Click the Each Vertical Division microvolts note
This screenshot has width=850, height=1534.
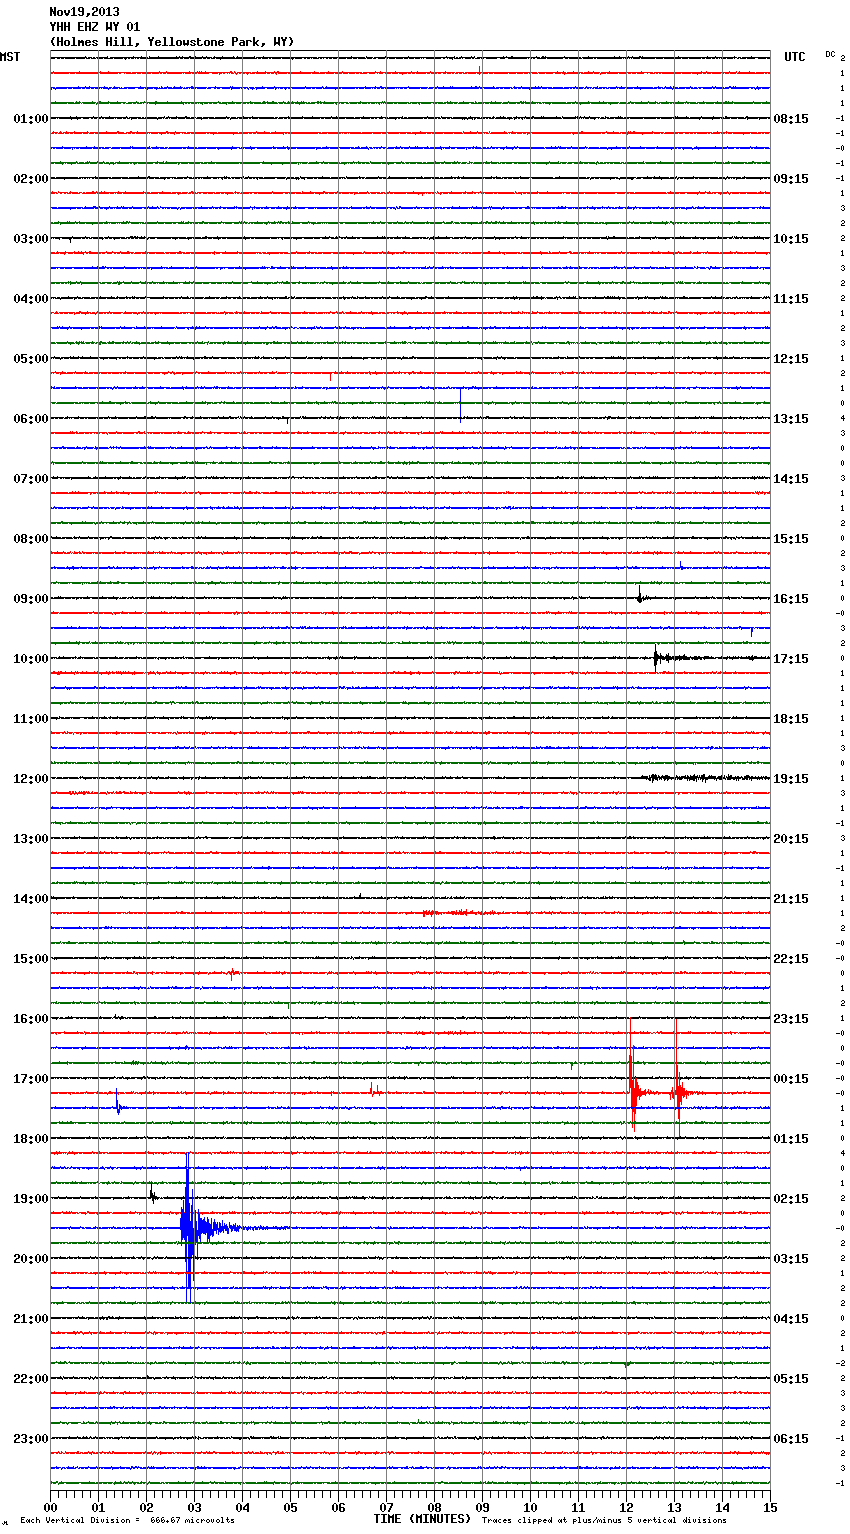pyautogui.click(x=127, y=1521)
